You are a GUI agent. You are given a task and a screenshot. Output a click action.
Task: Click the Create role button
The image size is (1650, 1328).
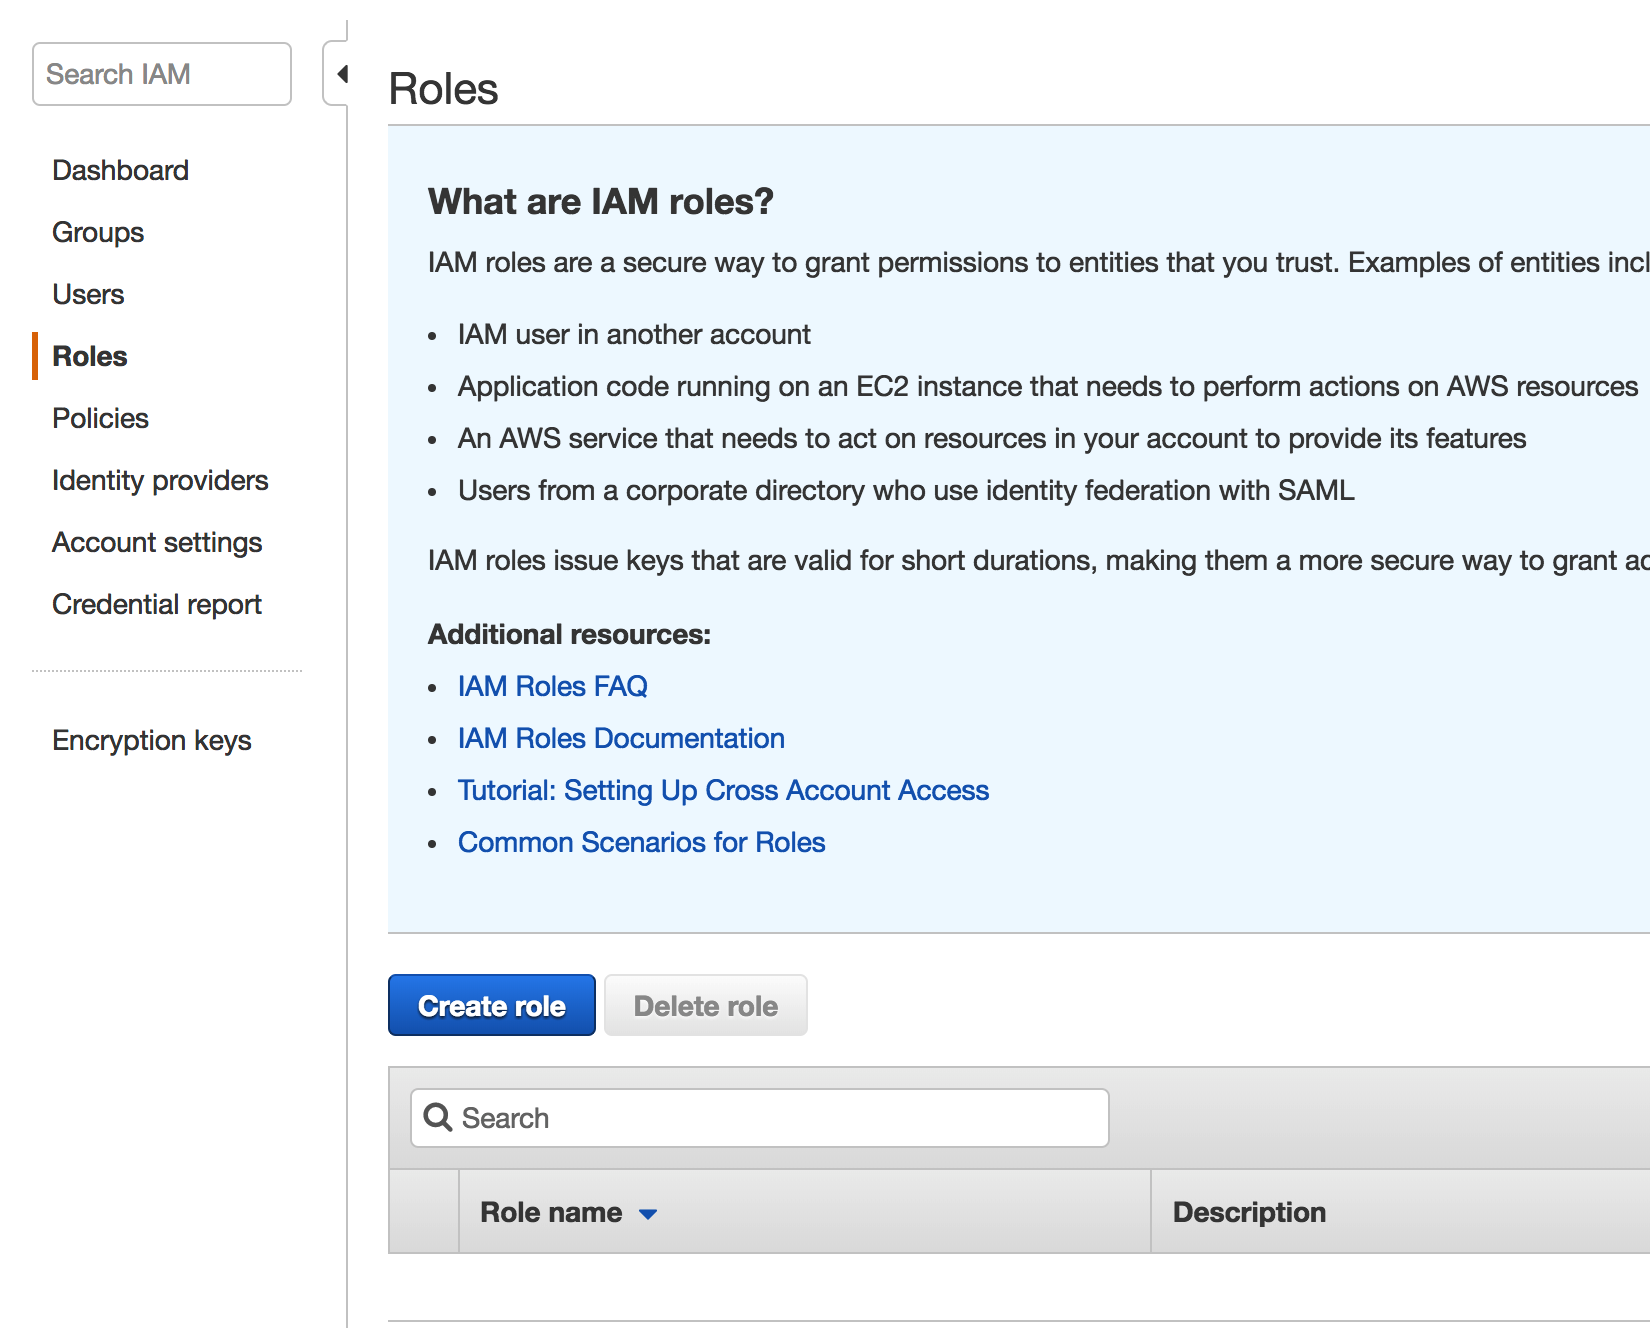click(492, 1005)
